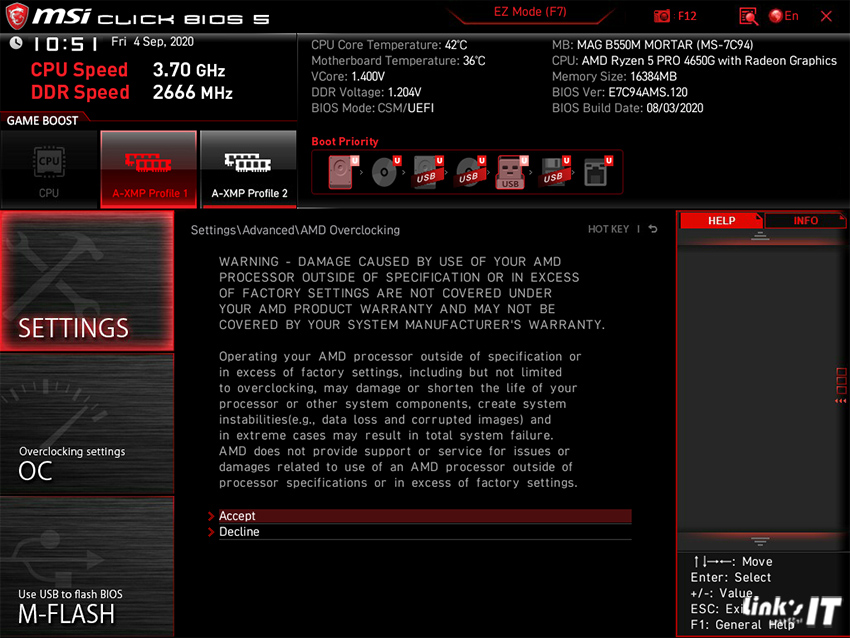Image resolution: width=850 pixels, height=638 pixels.
Task: Select the USB optical drive boot icon
Action: point(470,172)
